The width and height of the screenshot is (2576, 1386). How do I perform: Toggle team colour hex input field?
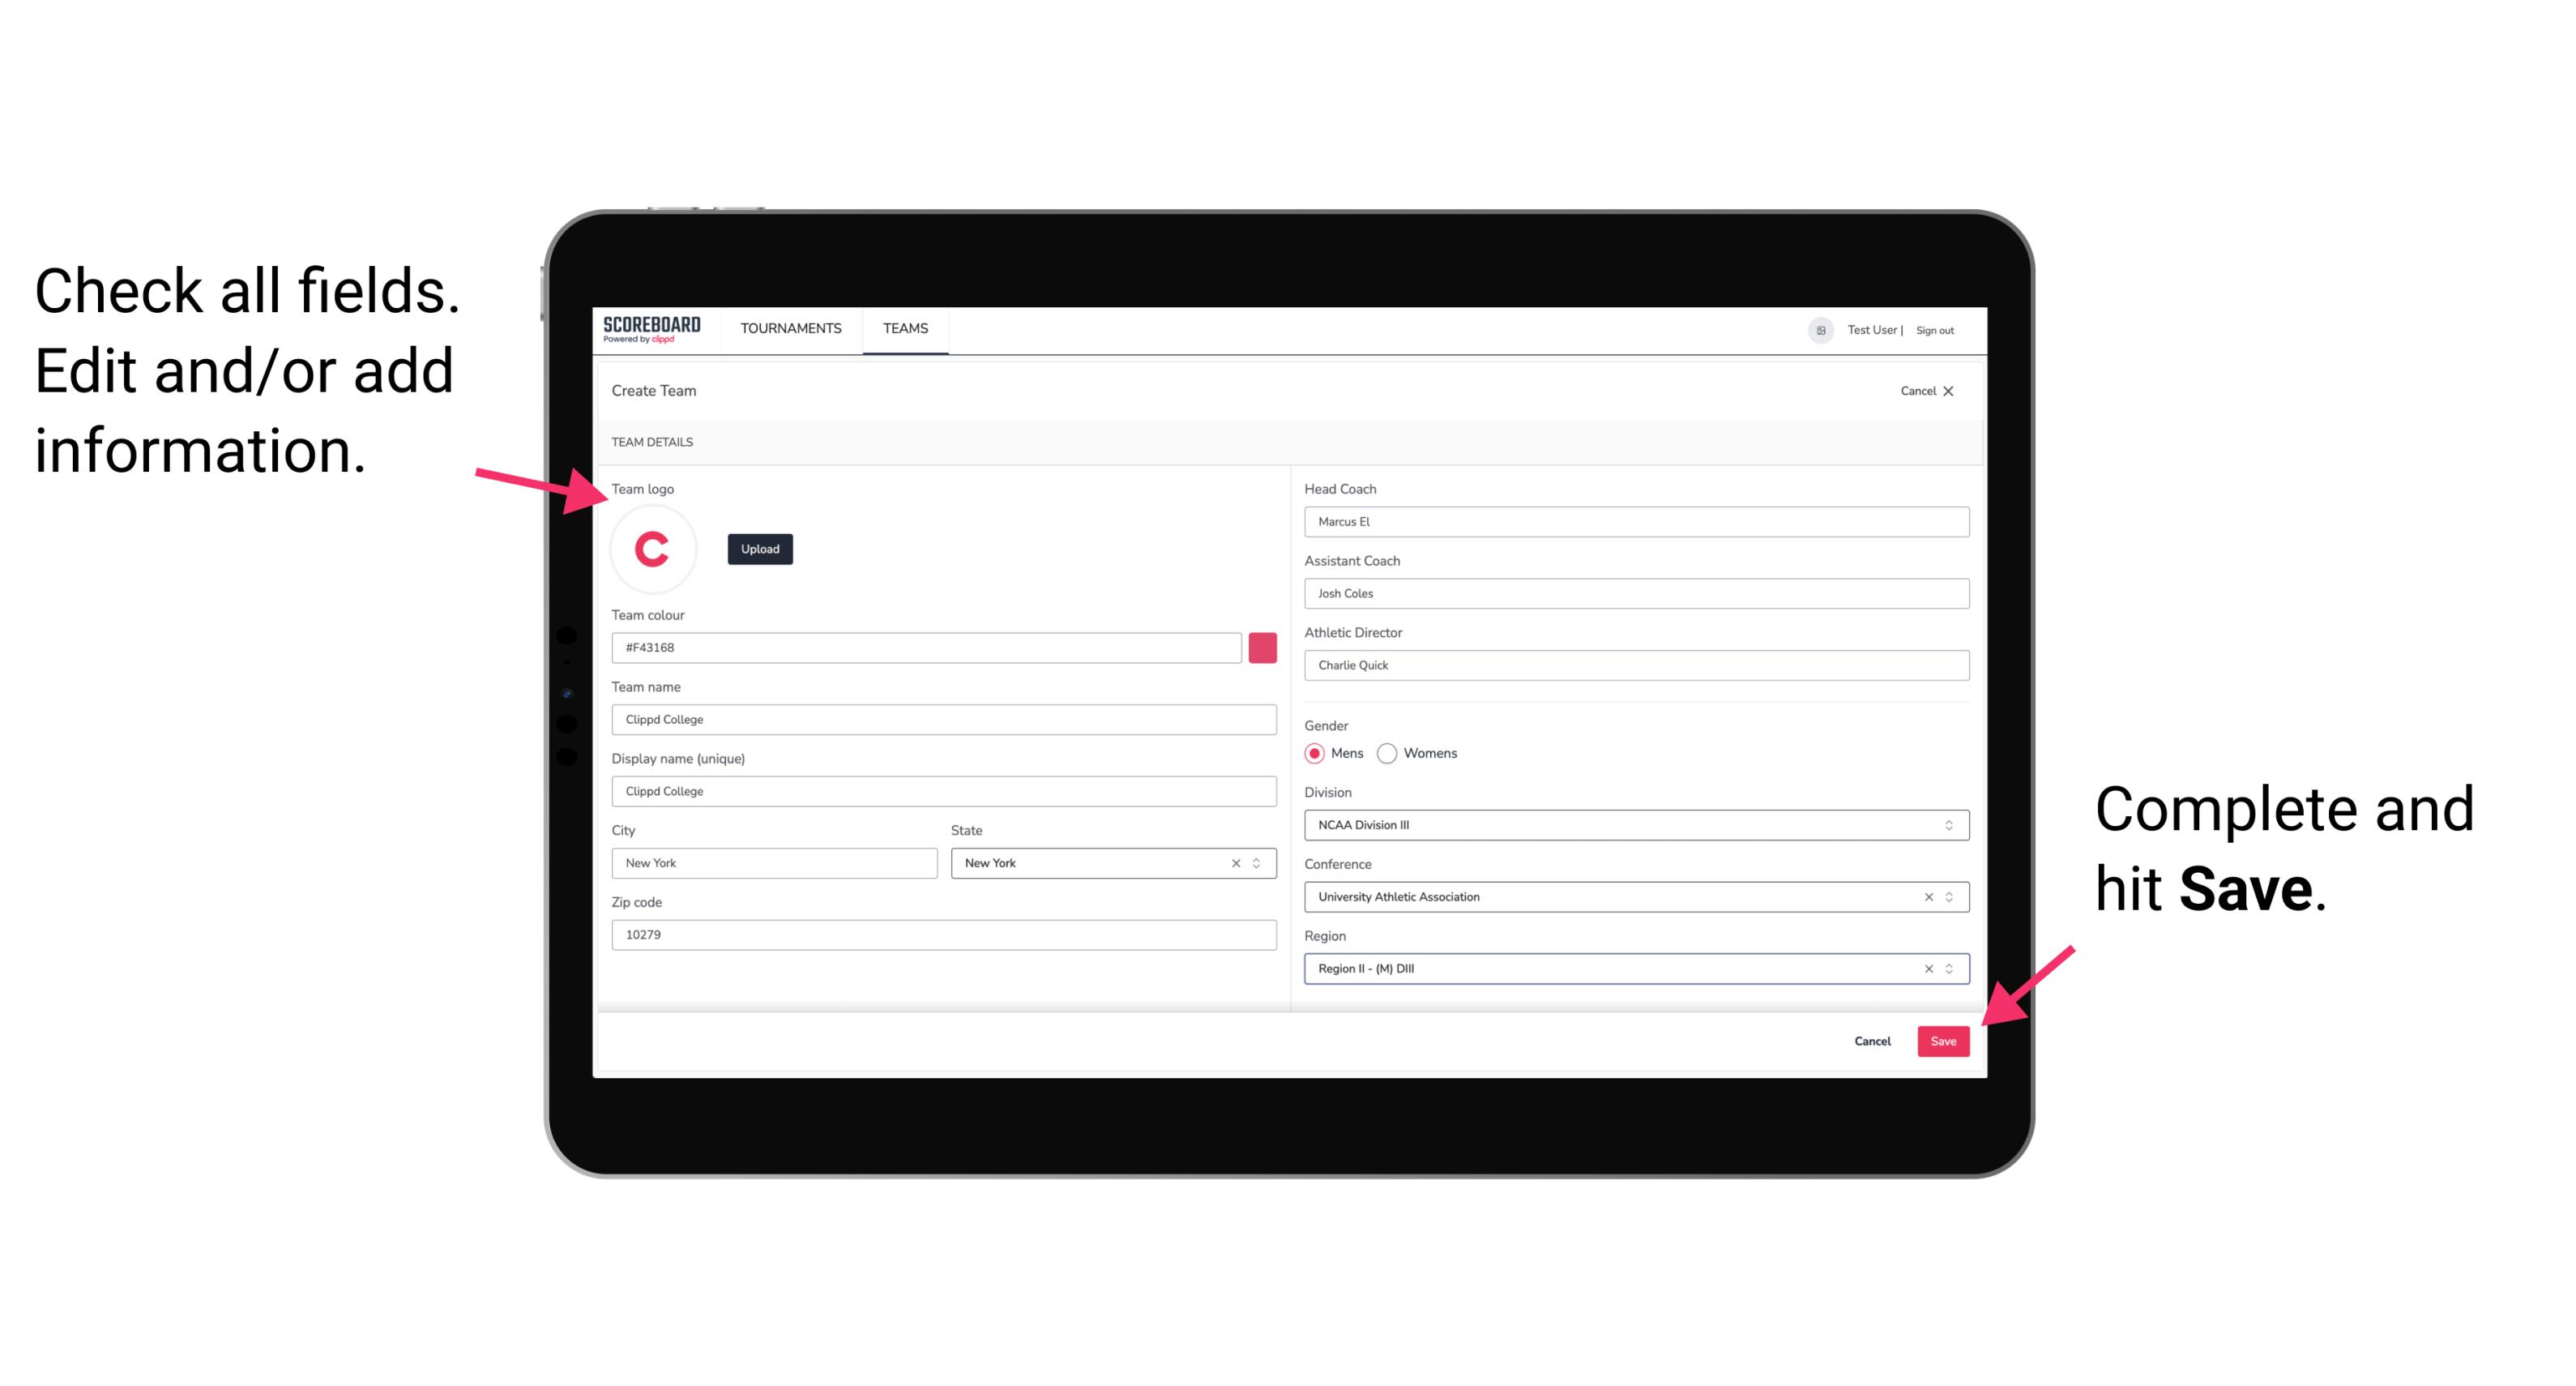(x=1264, y=647)
